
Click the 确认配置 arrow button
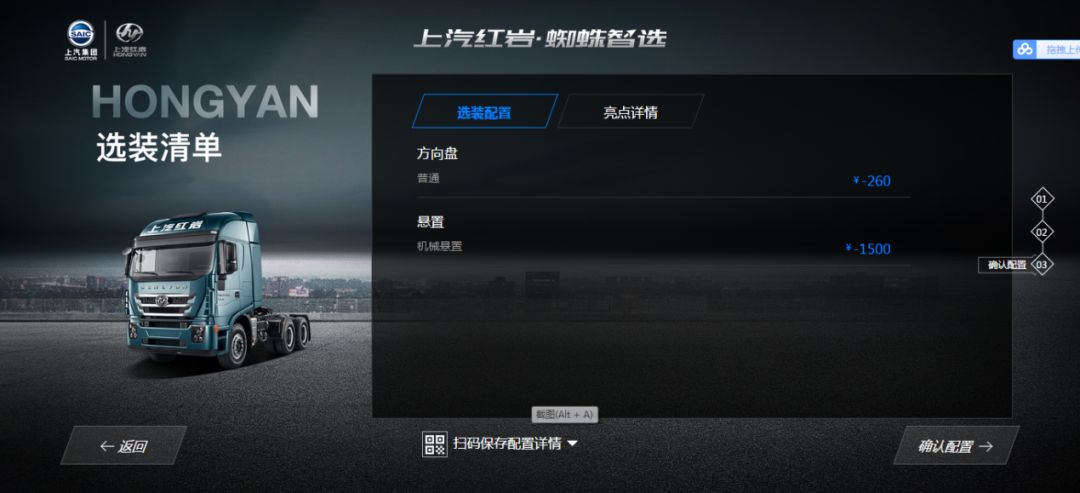coord(956,445)
